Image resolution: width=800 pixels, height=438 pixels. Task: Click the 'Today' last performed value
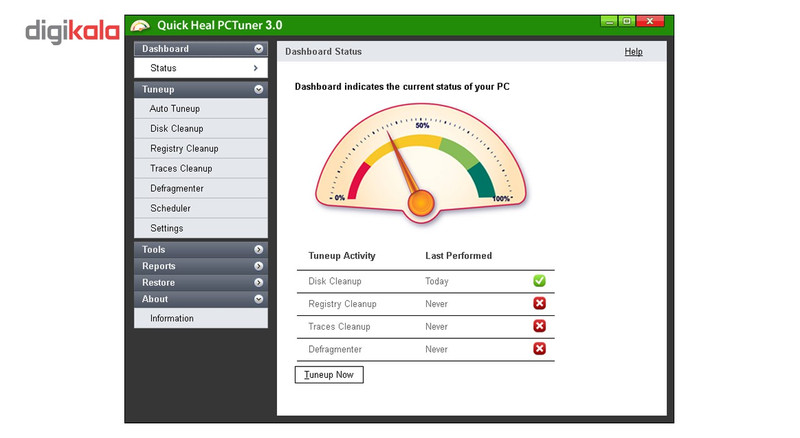(x=437, y=281)
